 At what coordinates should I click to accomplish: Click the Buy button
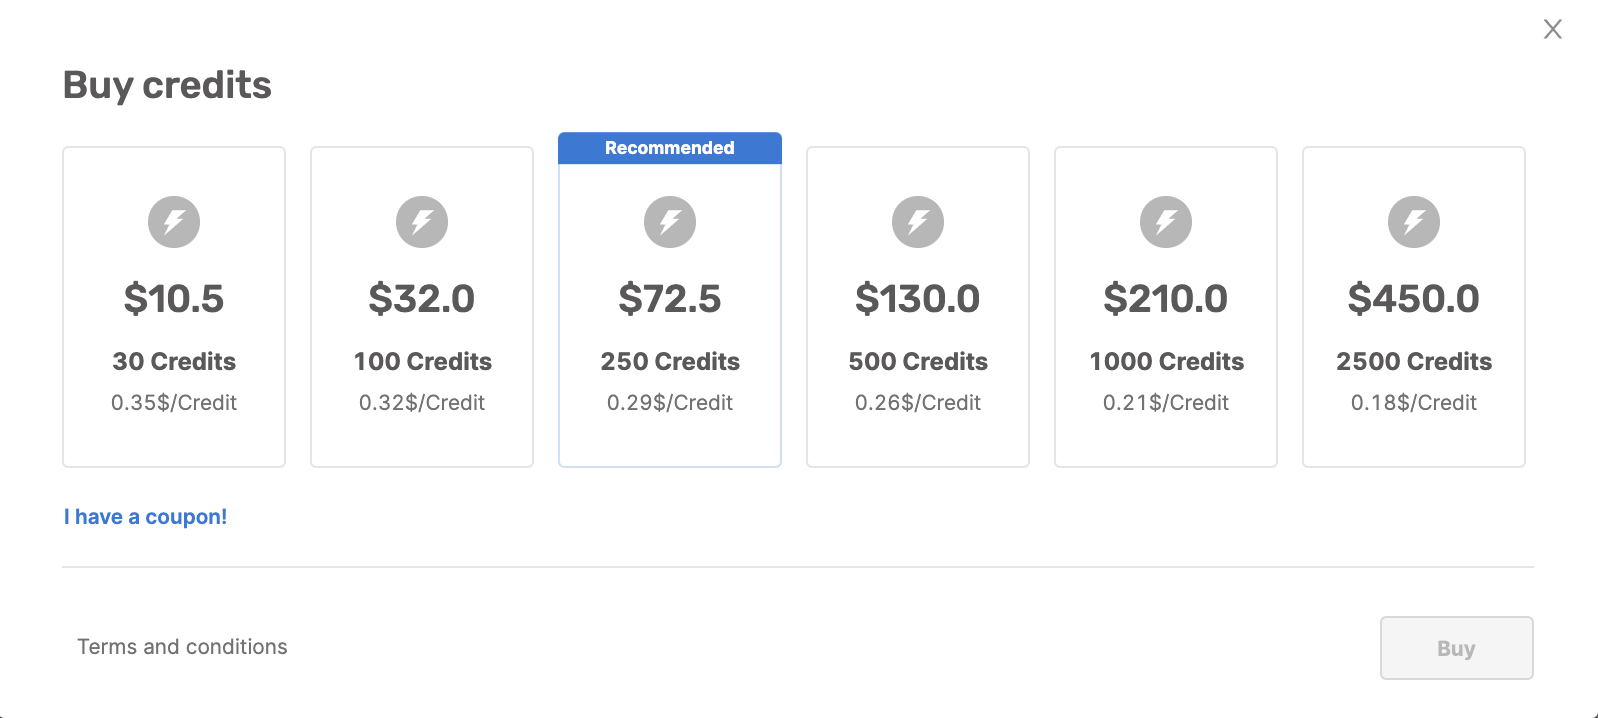point(1457,648)
